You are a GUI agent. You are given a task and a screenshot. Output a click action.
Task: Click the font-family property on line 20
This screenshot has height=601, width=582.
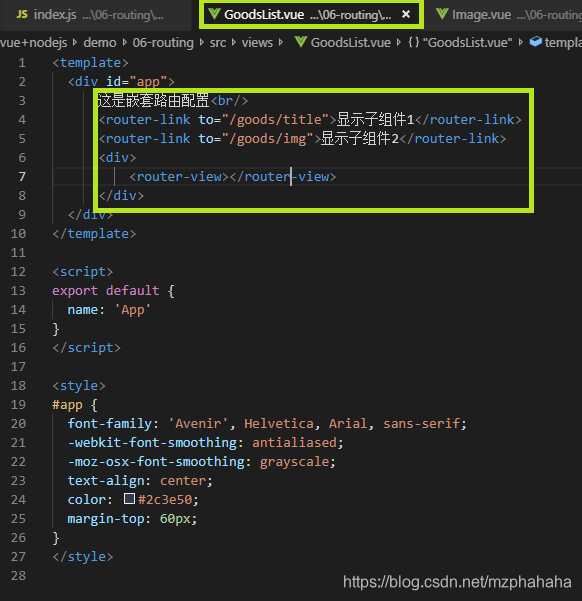pos(110,424)
